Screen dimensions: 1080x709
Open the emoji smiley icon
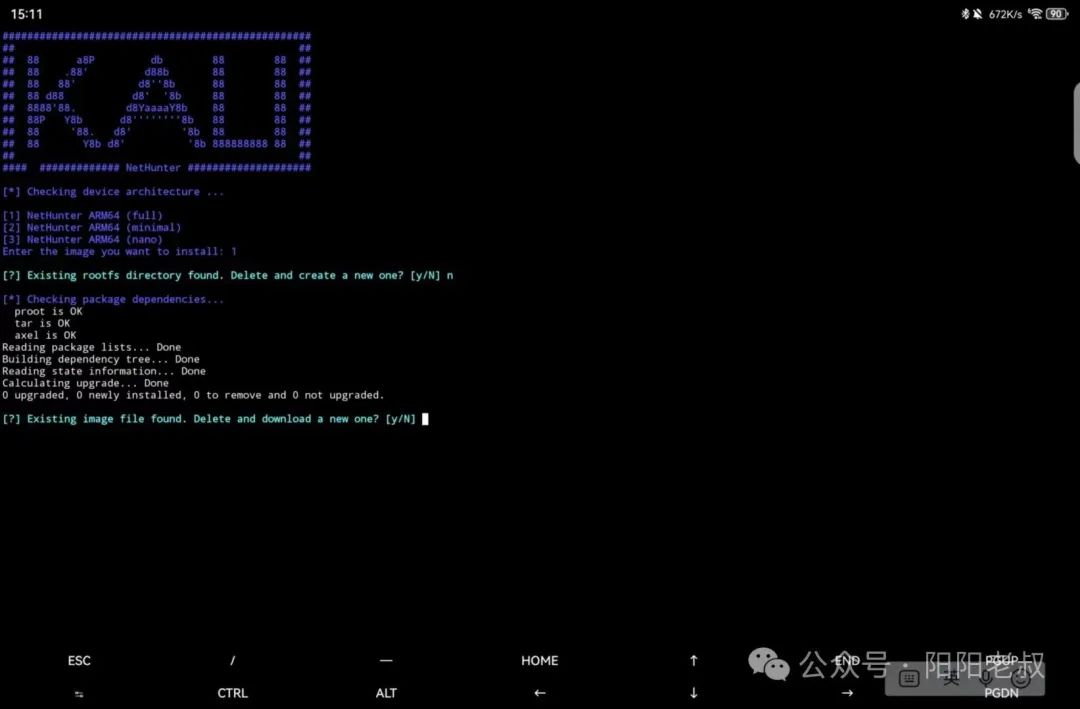pos(1021,679)
